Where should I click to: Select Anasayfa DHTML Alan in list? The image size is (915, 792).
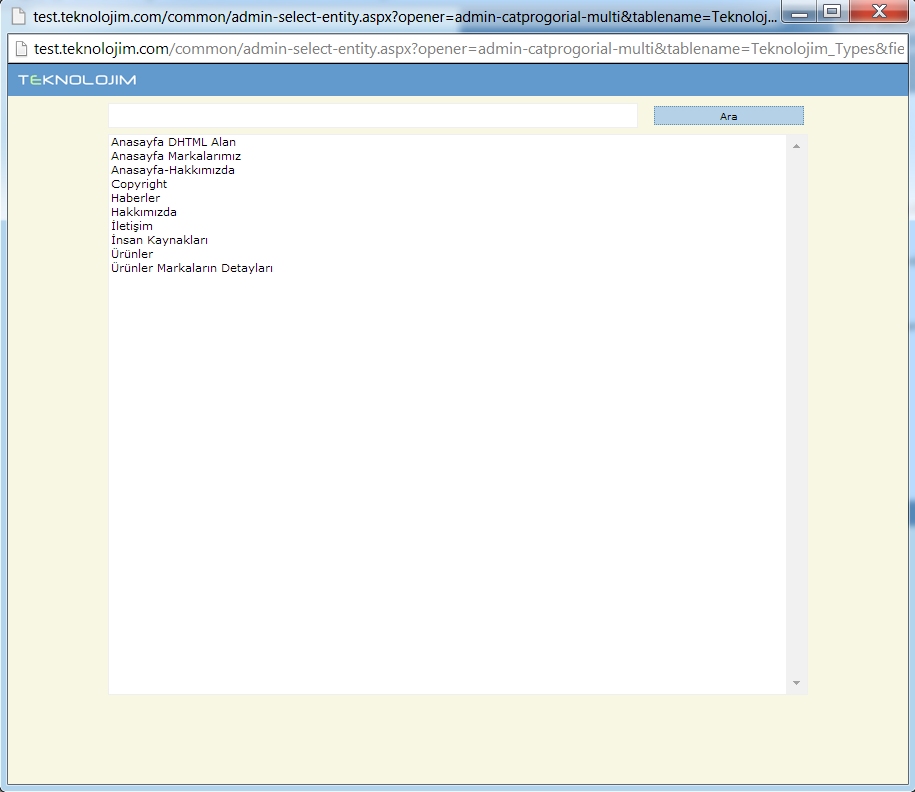coord(173,142)
